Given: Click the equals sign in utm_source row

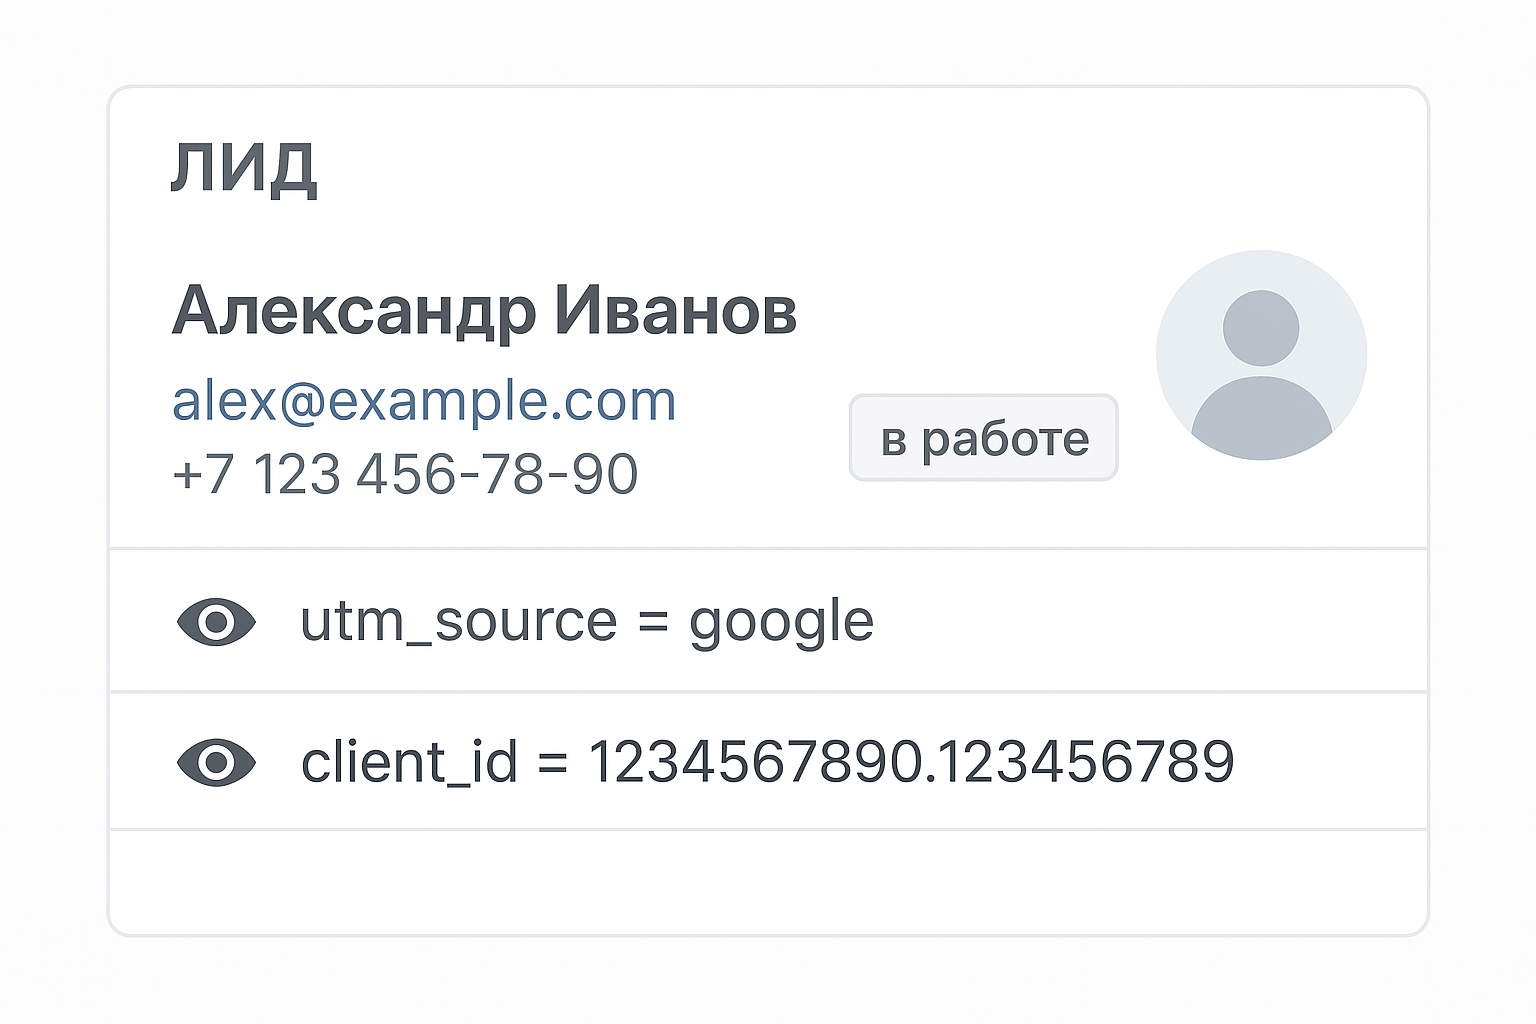Looking at the screenshot, I should click(x=653, y=622).
